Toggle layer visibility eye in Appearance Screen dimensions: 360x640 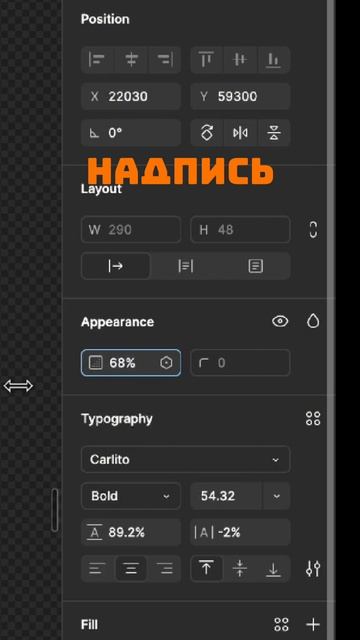point(280,322)
